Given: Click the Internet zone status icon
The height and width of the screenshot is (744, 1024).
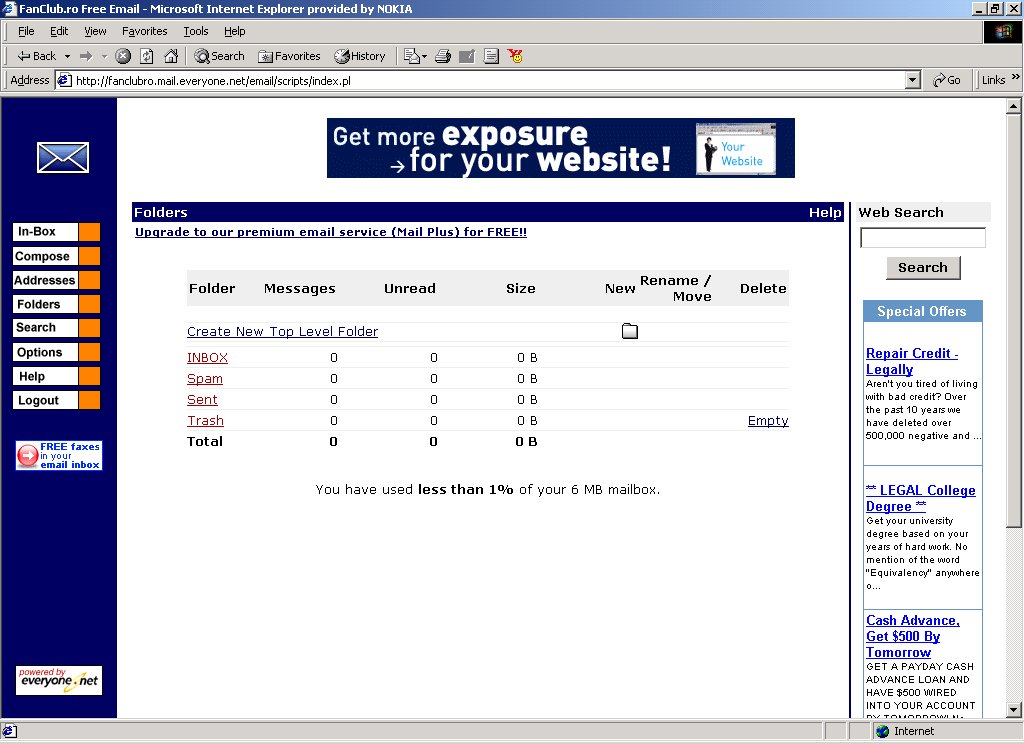Looking at the screenshot, I should coord(883,731).
